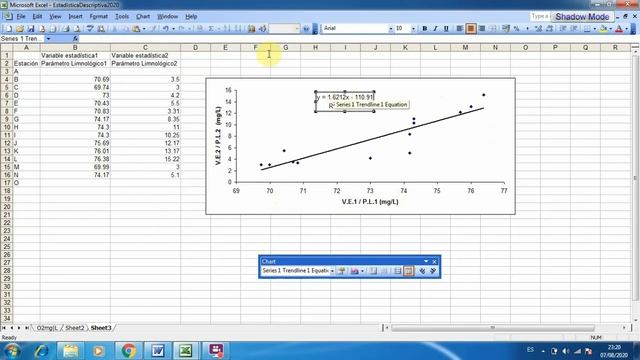This screenshot has width=640, height=360.
Task: Open the Edit menu
Action: [37, 16]
